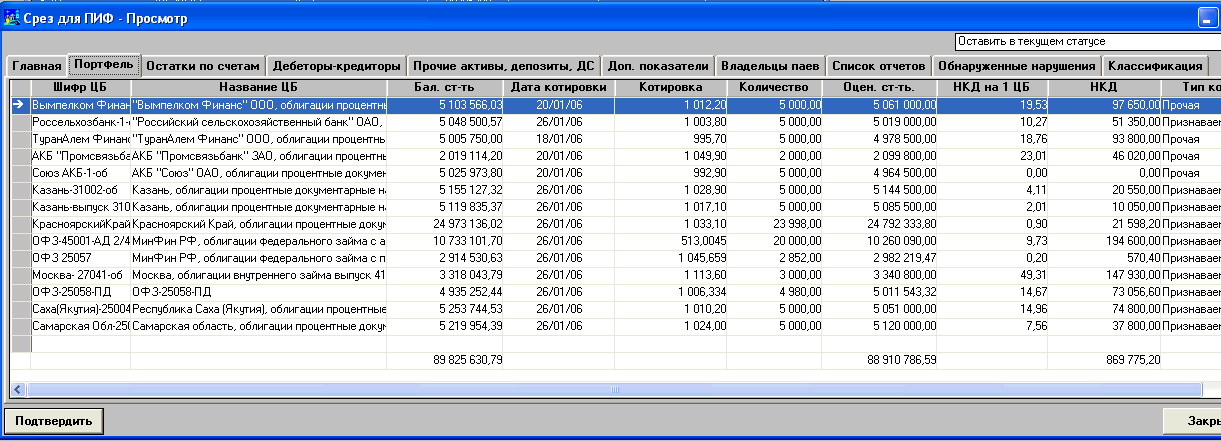Screen dimensions: 1221x441
Task: Open the Владельцы паев tab
Action: click(x=770, y=66)
